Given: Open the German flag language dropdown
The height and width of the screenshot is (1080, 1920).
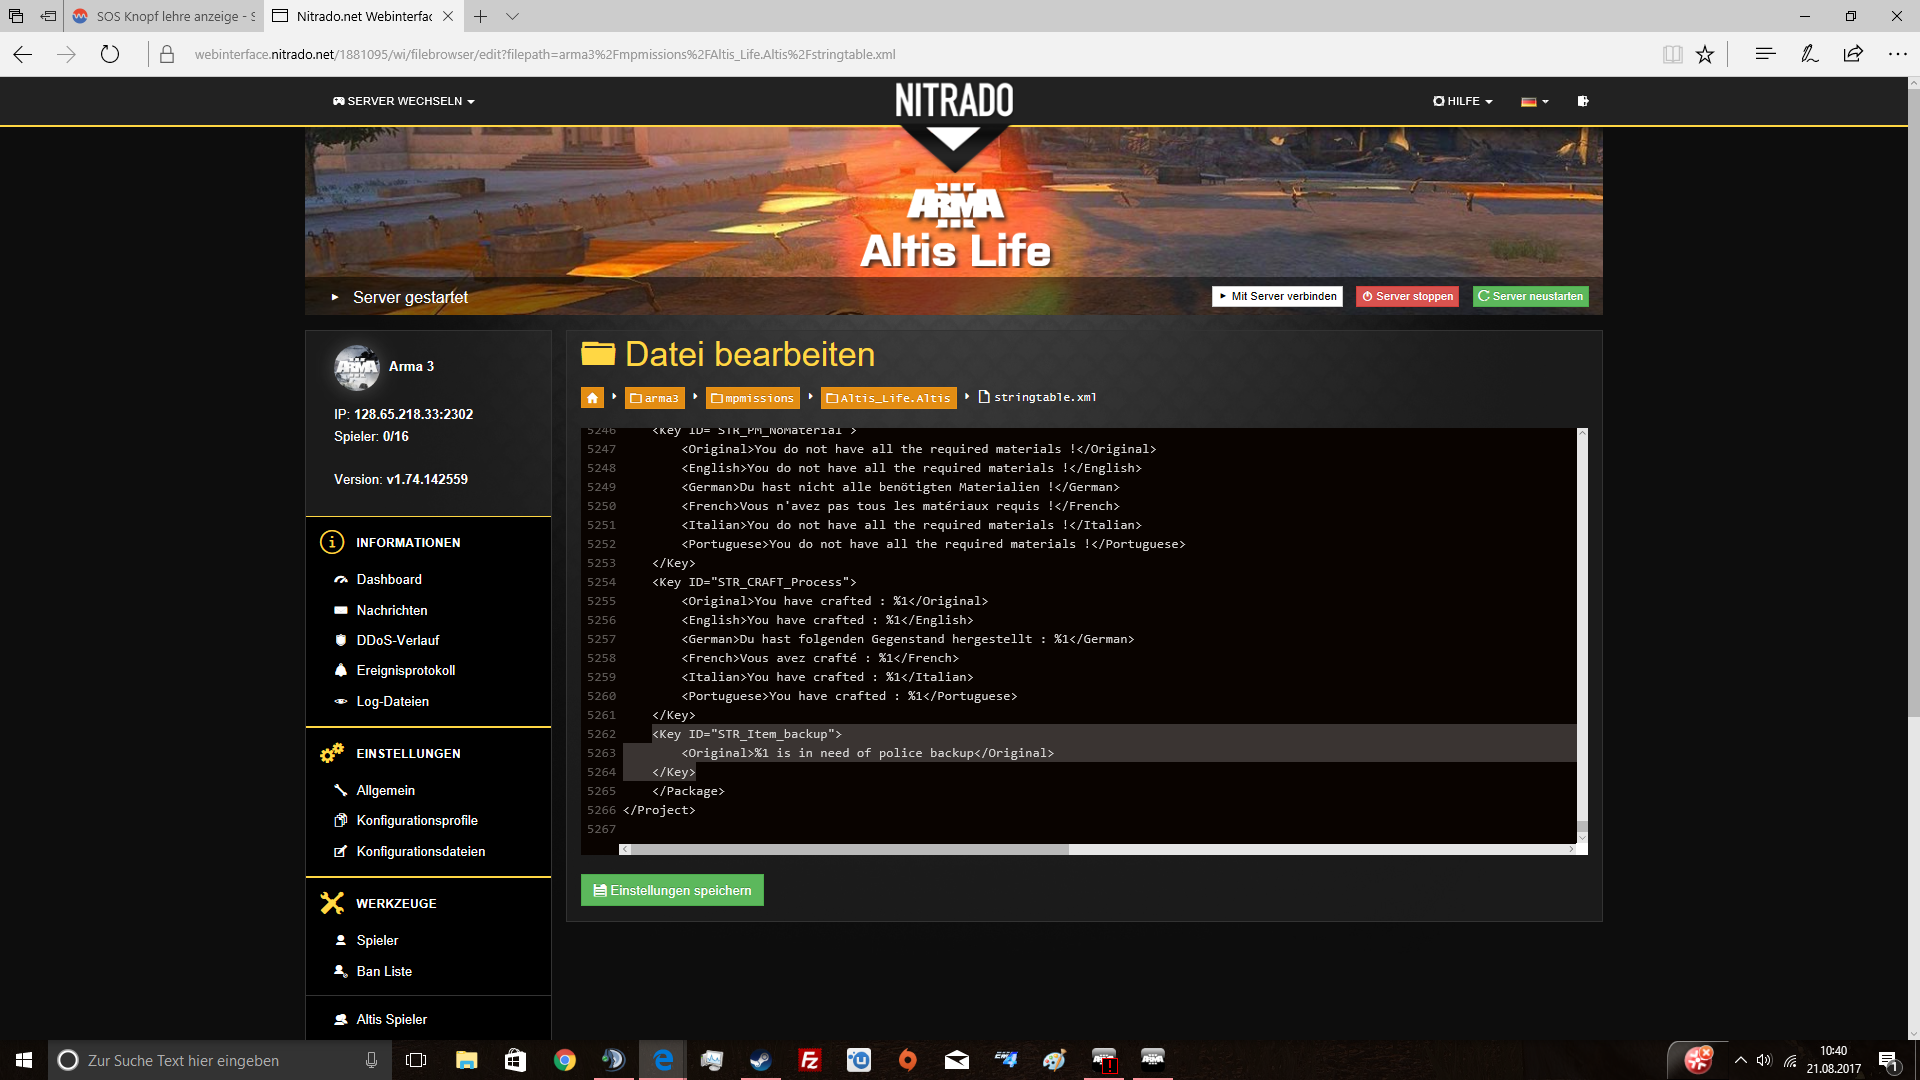Looking at the screenshot, I should (x=1534, y=101).
